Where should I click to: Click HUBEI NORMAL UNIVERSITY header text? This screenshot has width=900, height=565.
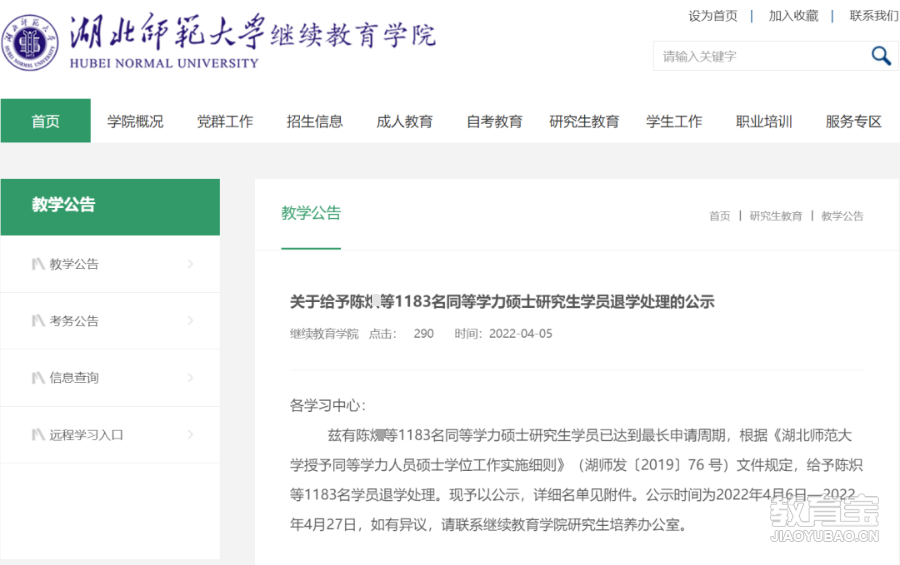pyautogui.click(x=164, y=63)
